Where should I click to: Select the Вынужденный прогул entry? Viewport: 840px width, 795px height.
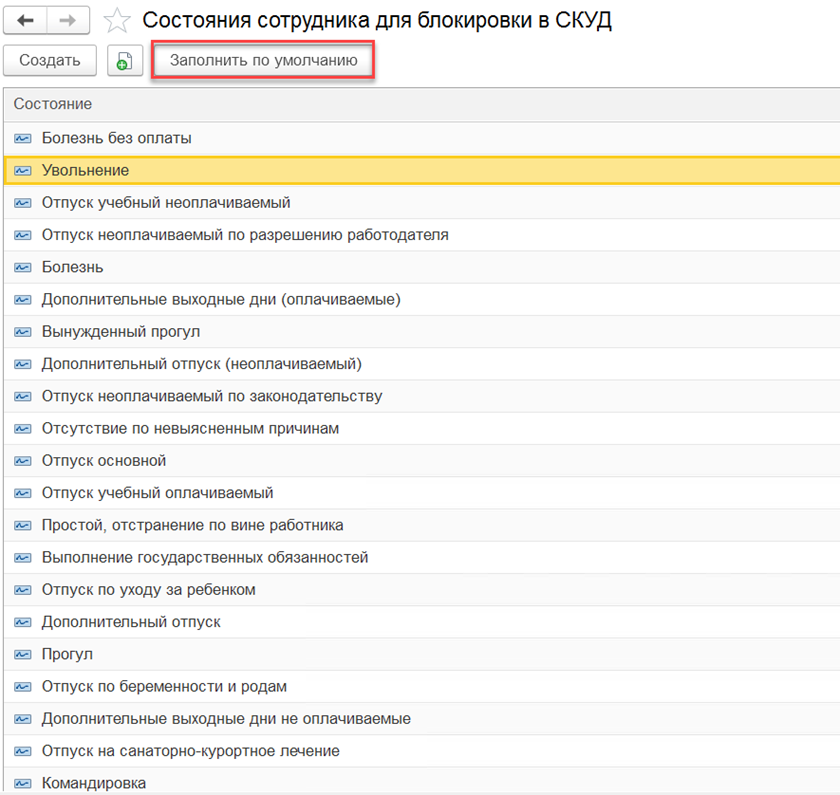pos(121,332)
